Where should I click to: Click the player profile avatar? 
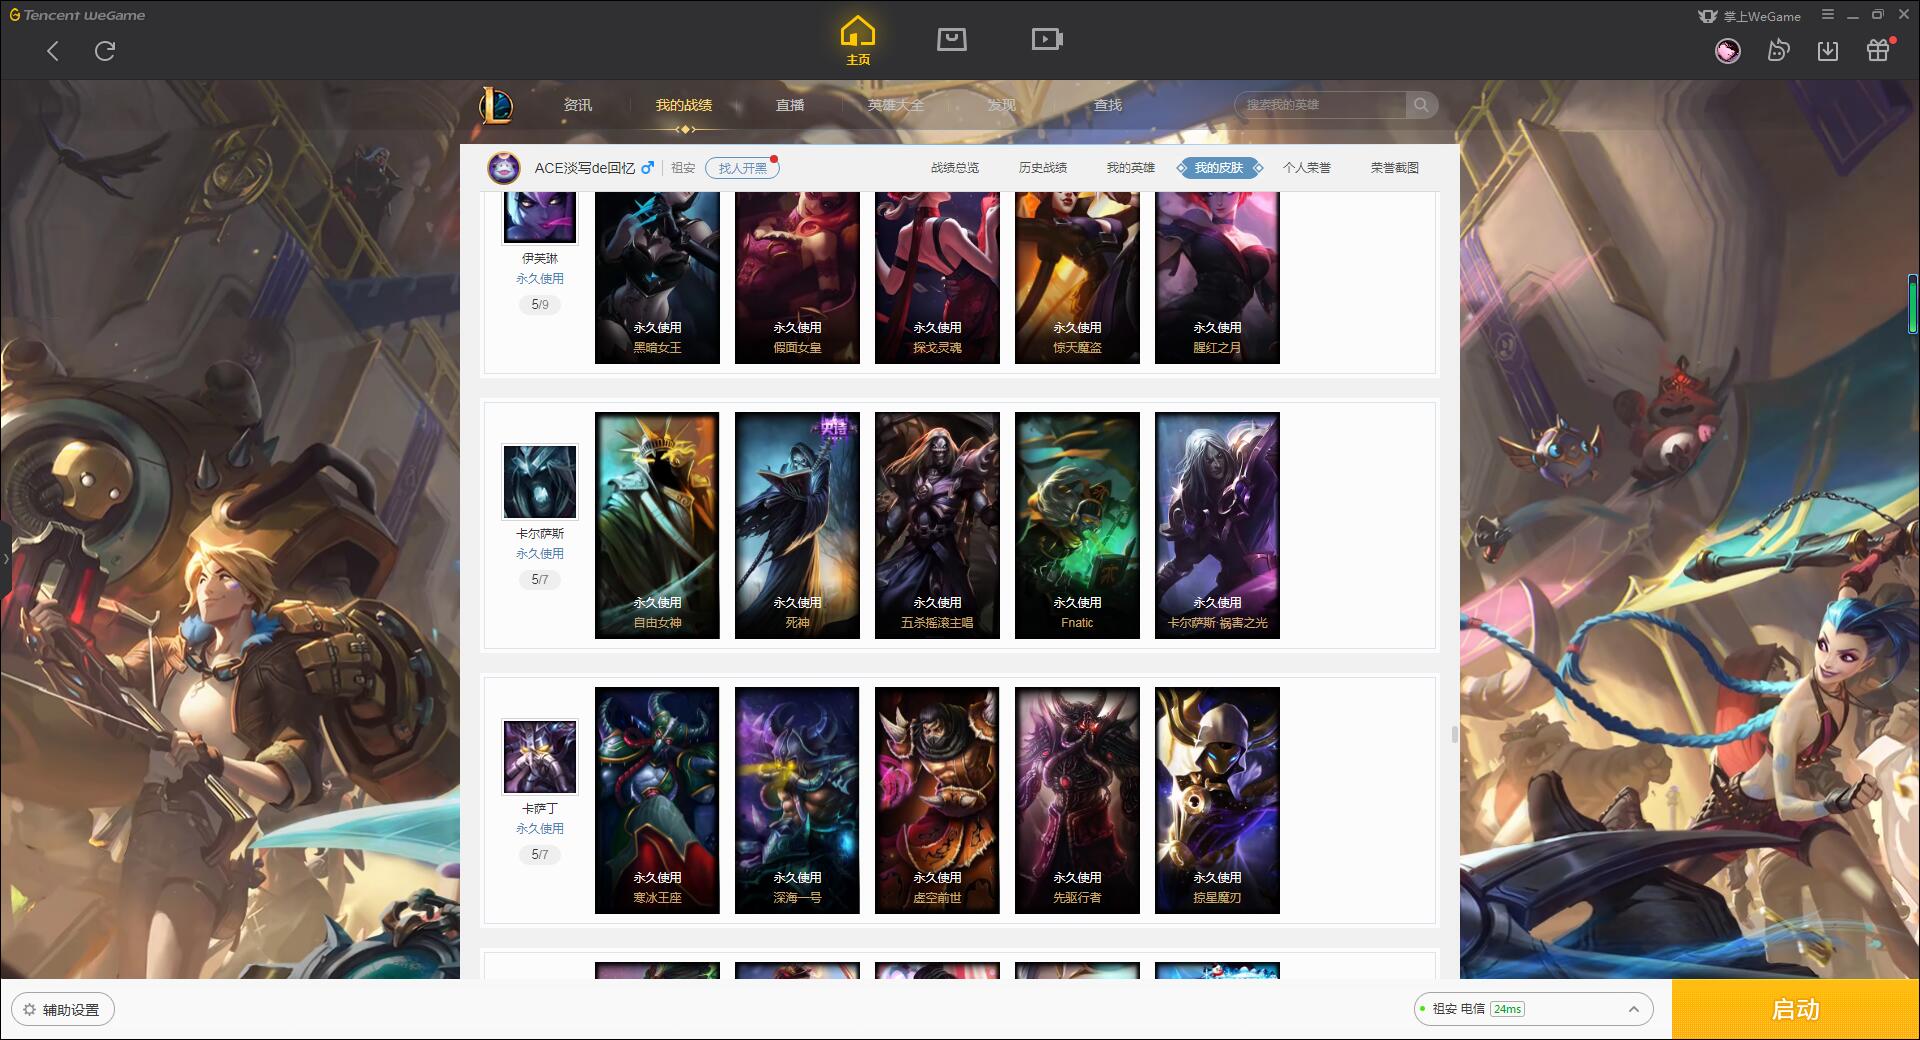(503, 168)
